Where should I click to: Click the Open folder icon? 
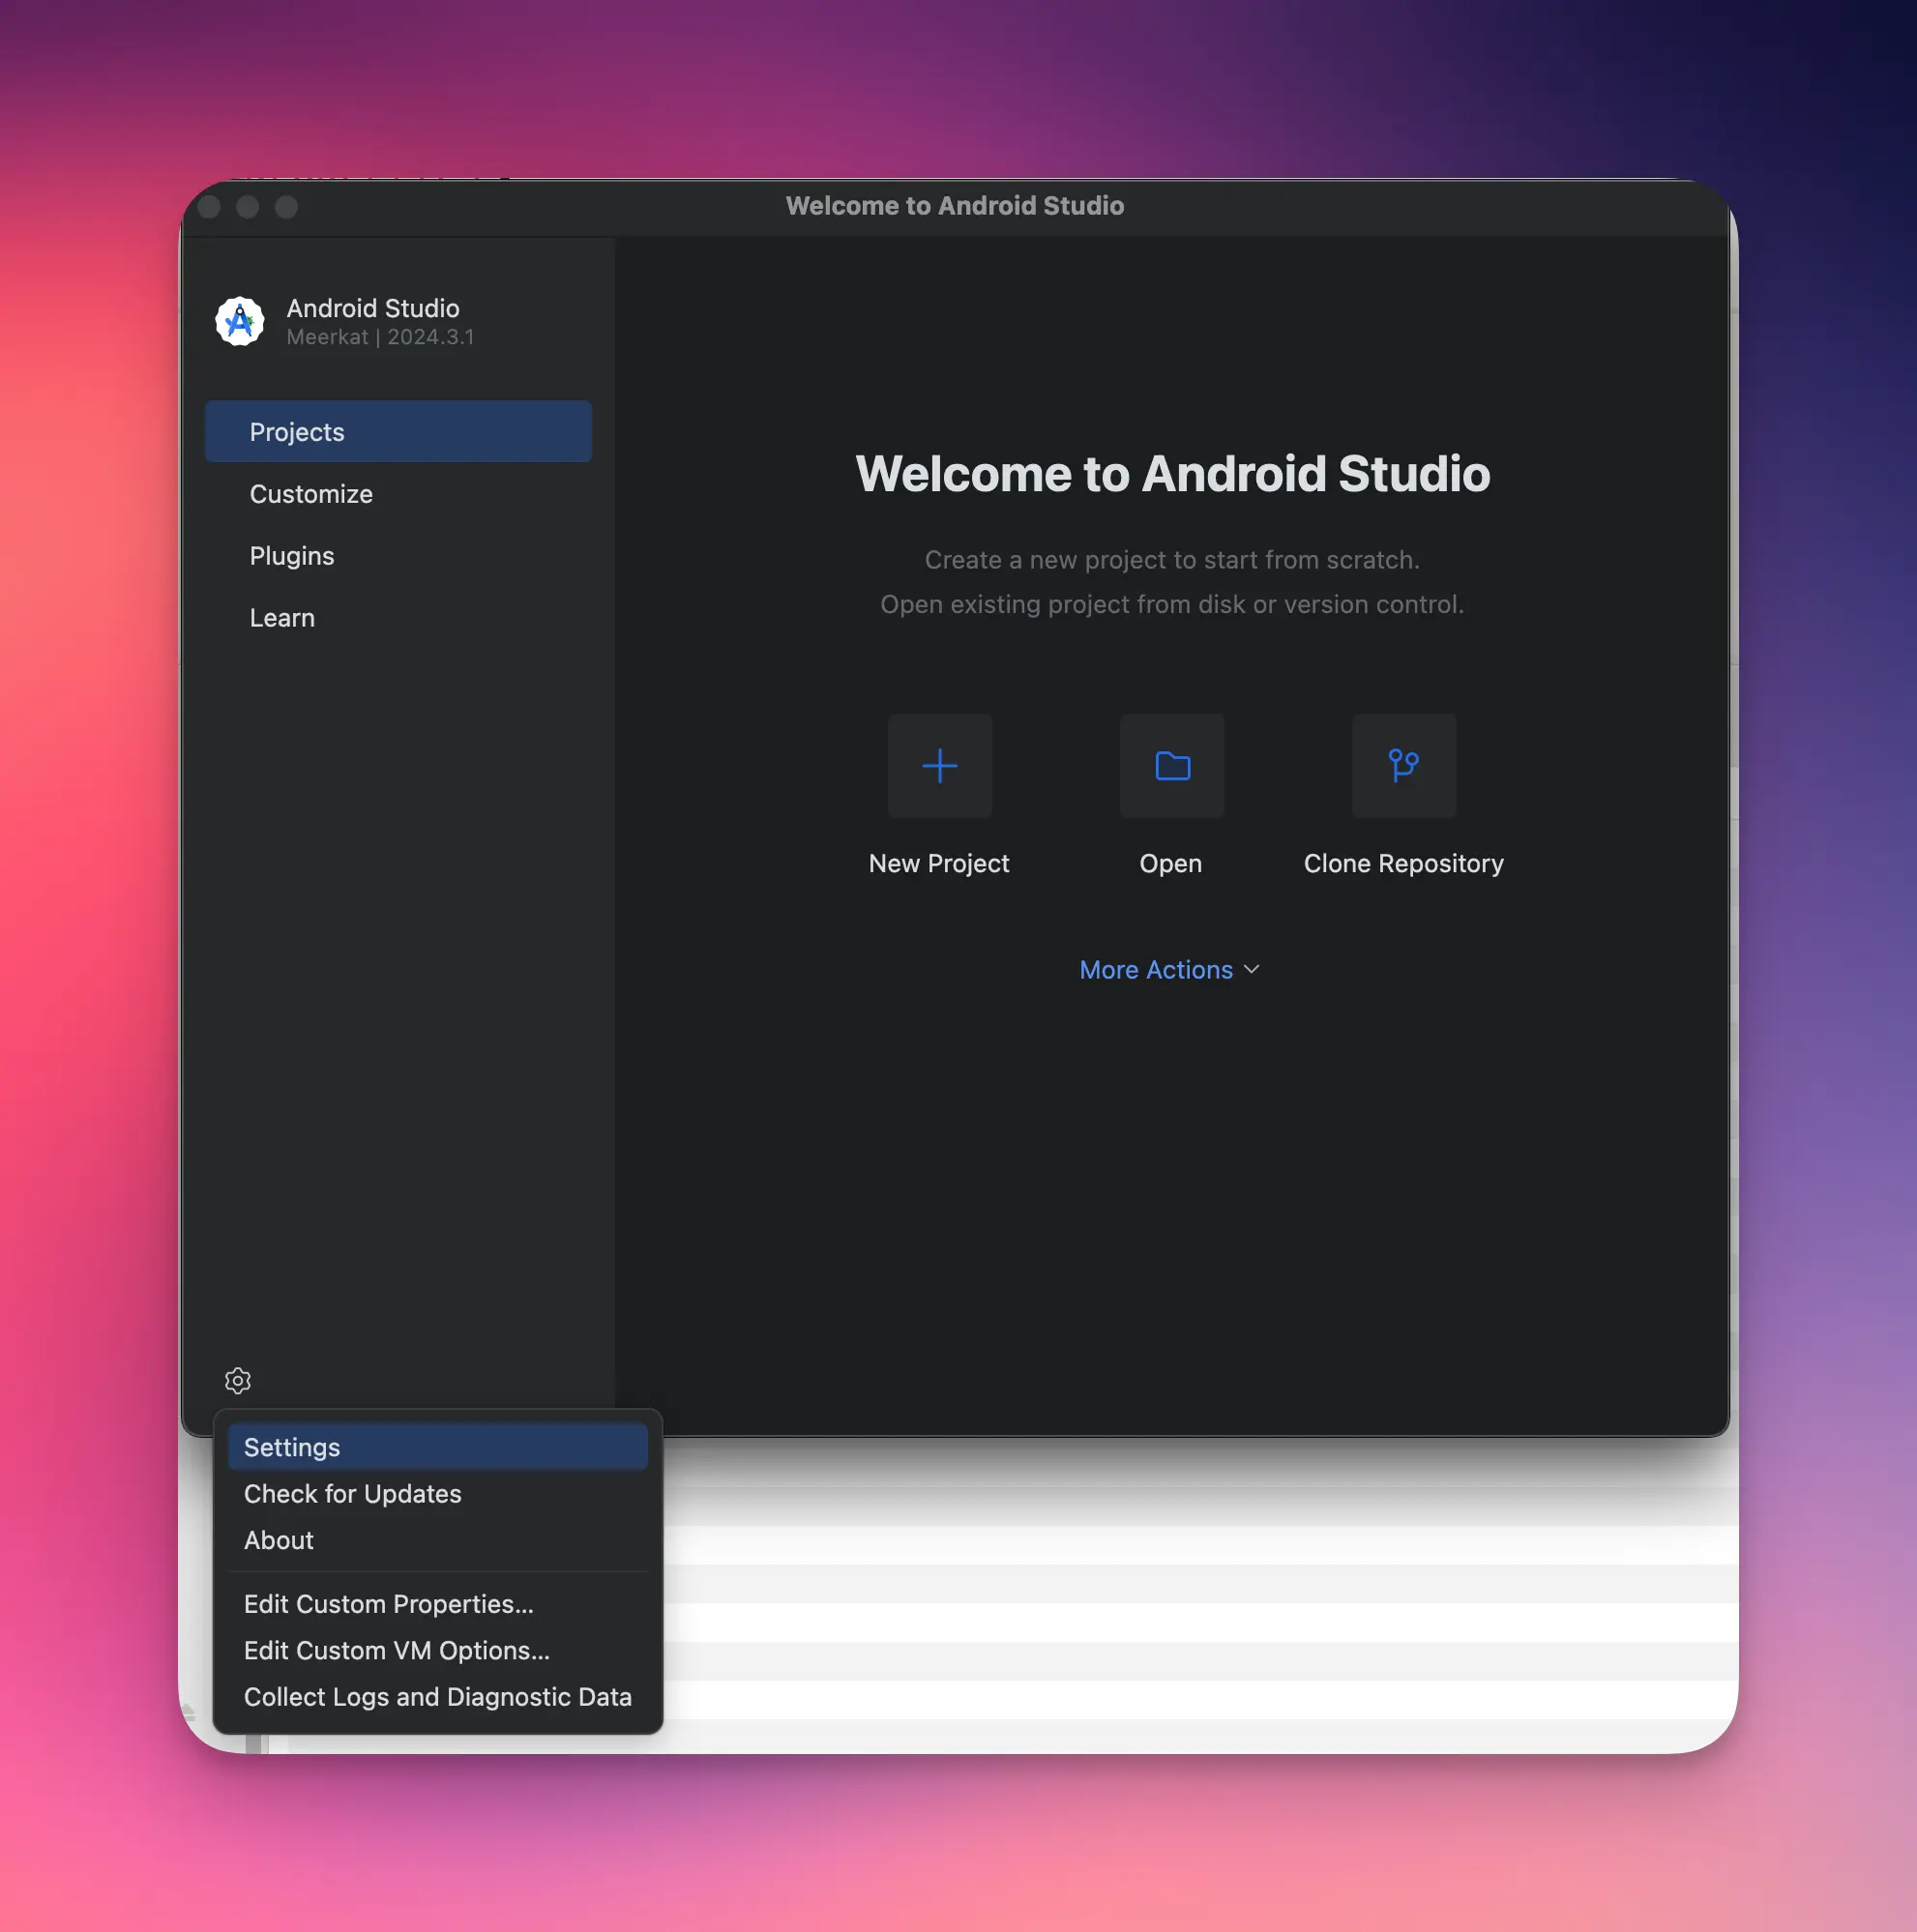click(1172, 766)
